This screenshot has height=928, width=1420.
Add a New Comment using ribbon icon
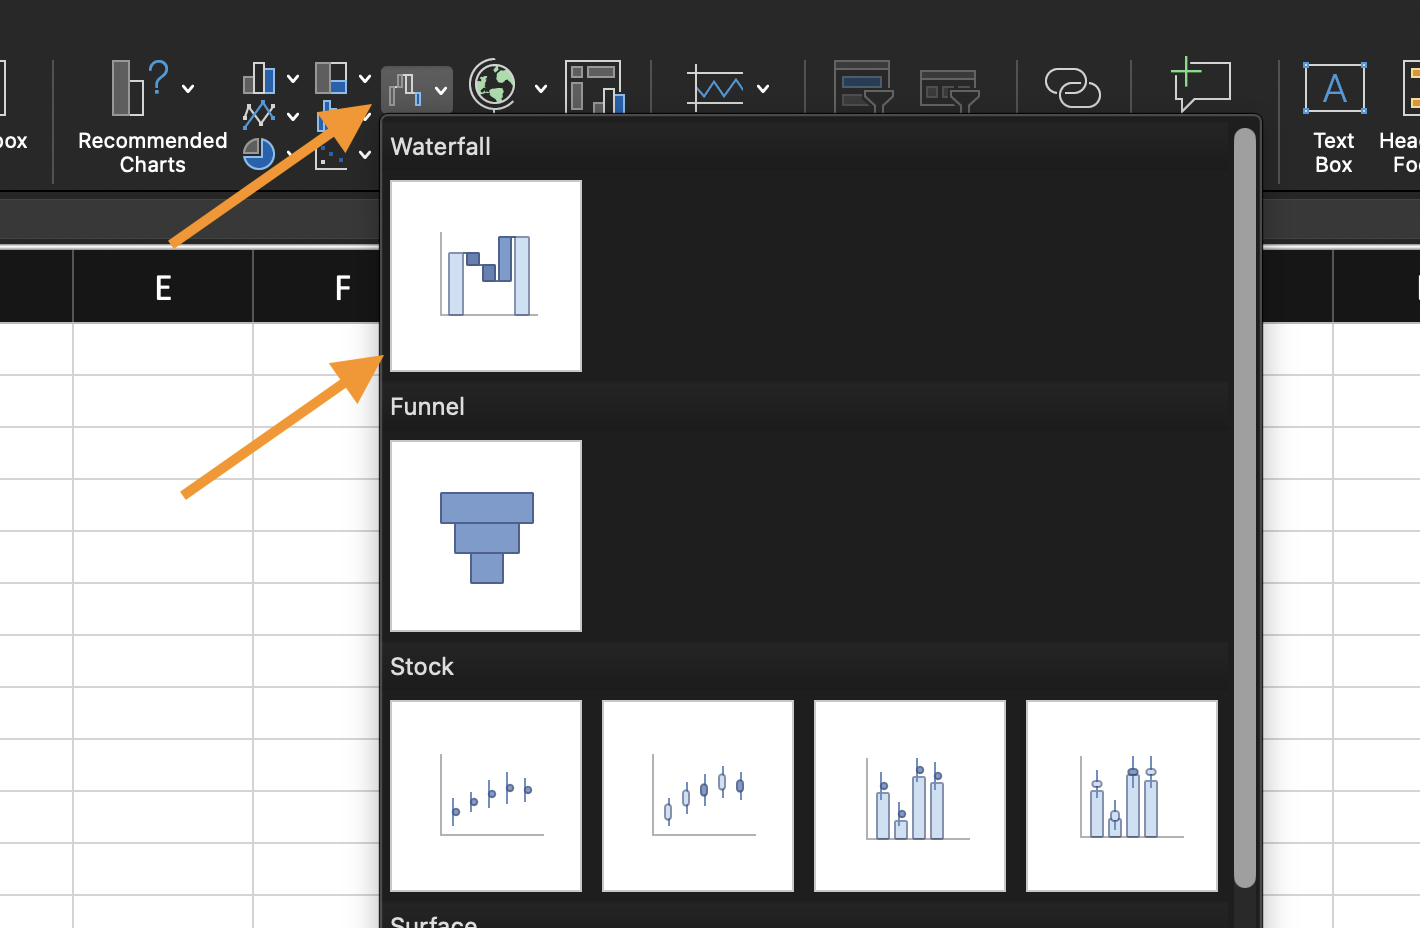[x=1200, y=85]
